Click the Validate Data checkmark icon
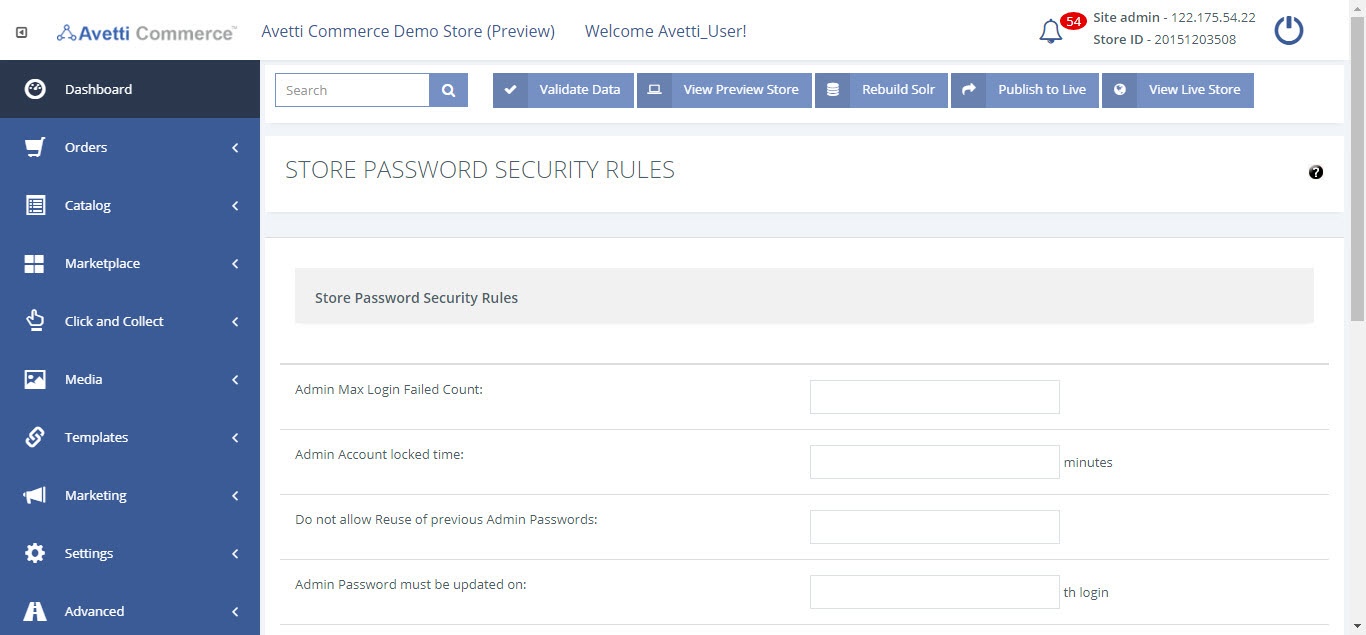 coord(510,90)
